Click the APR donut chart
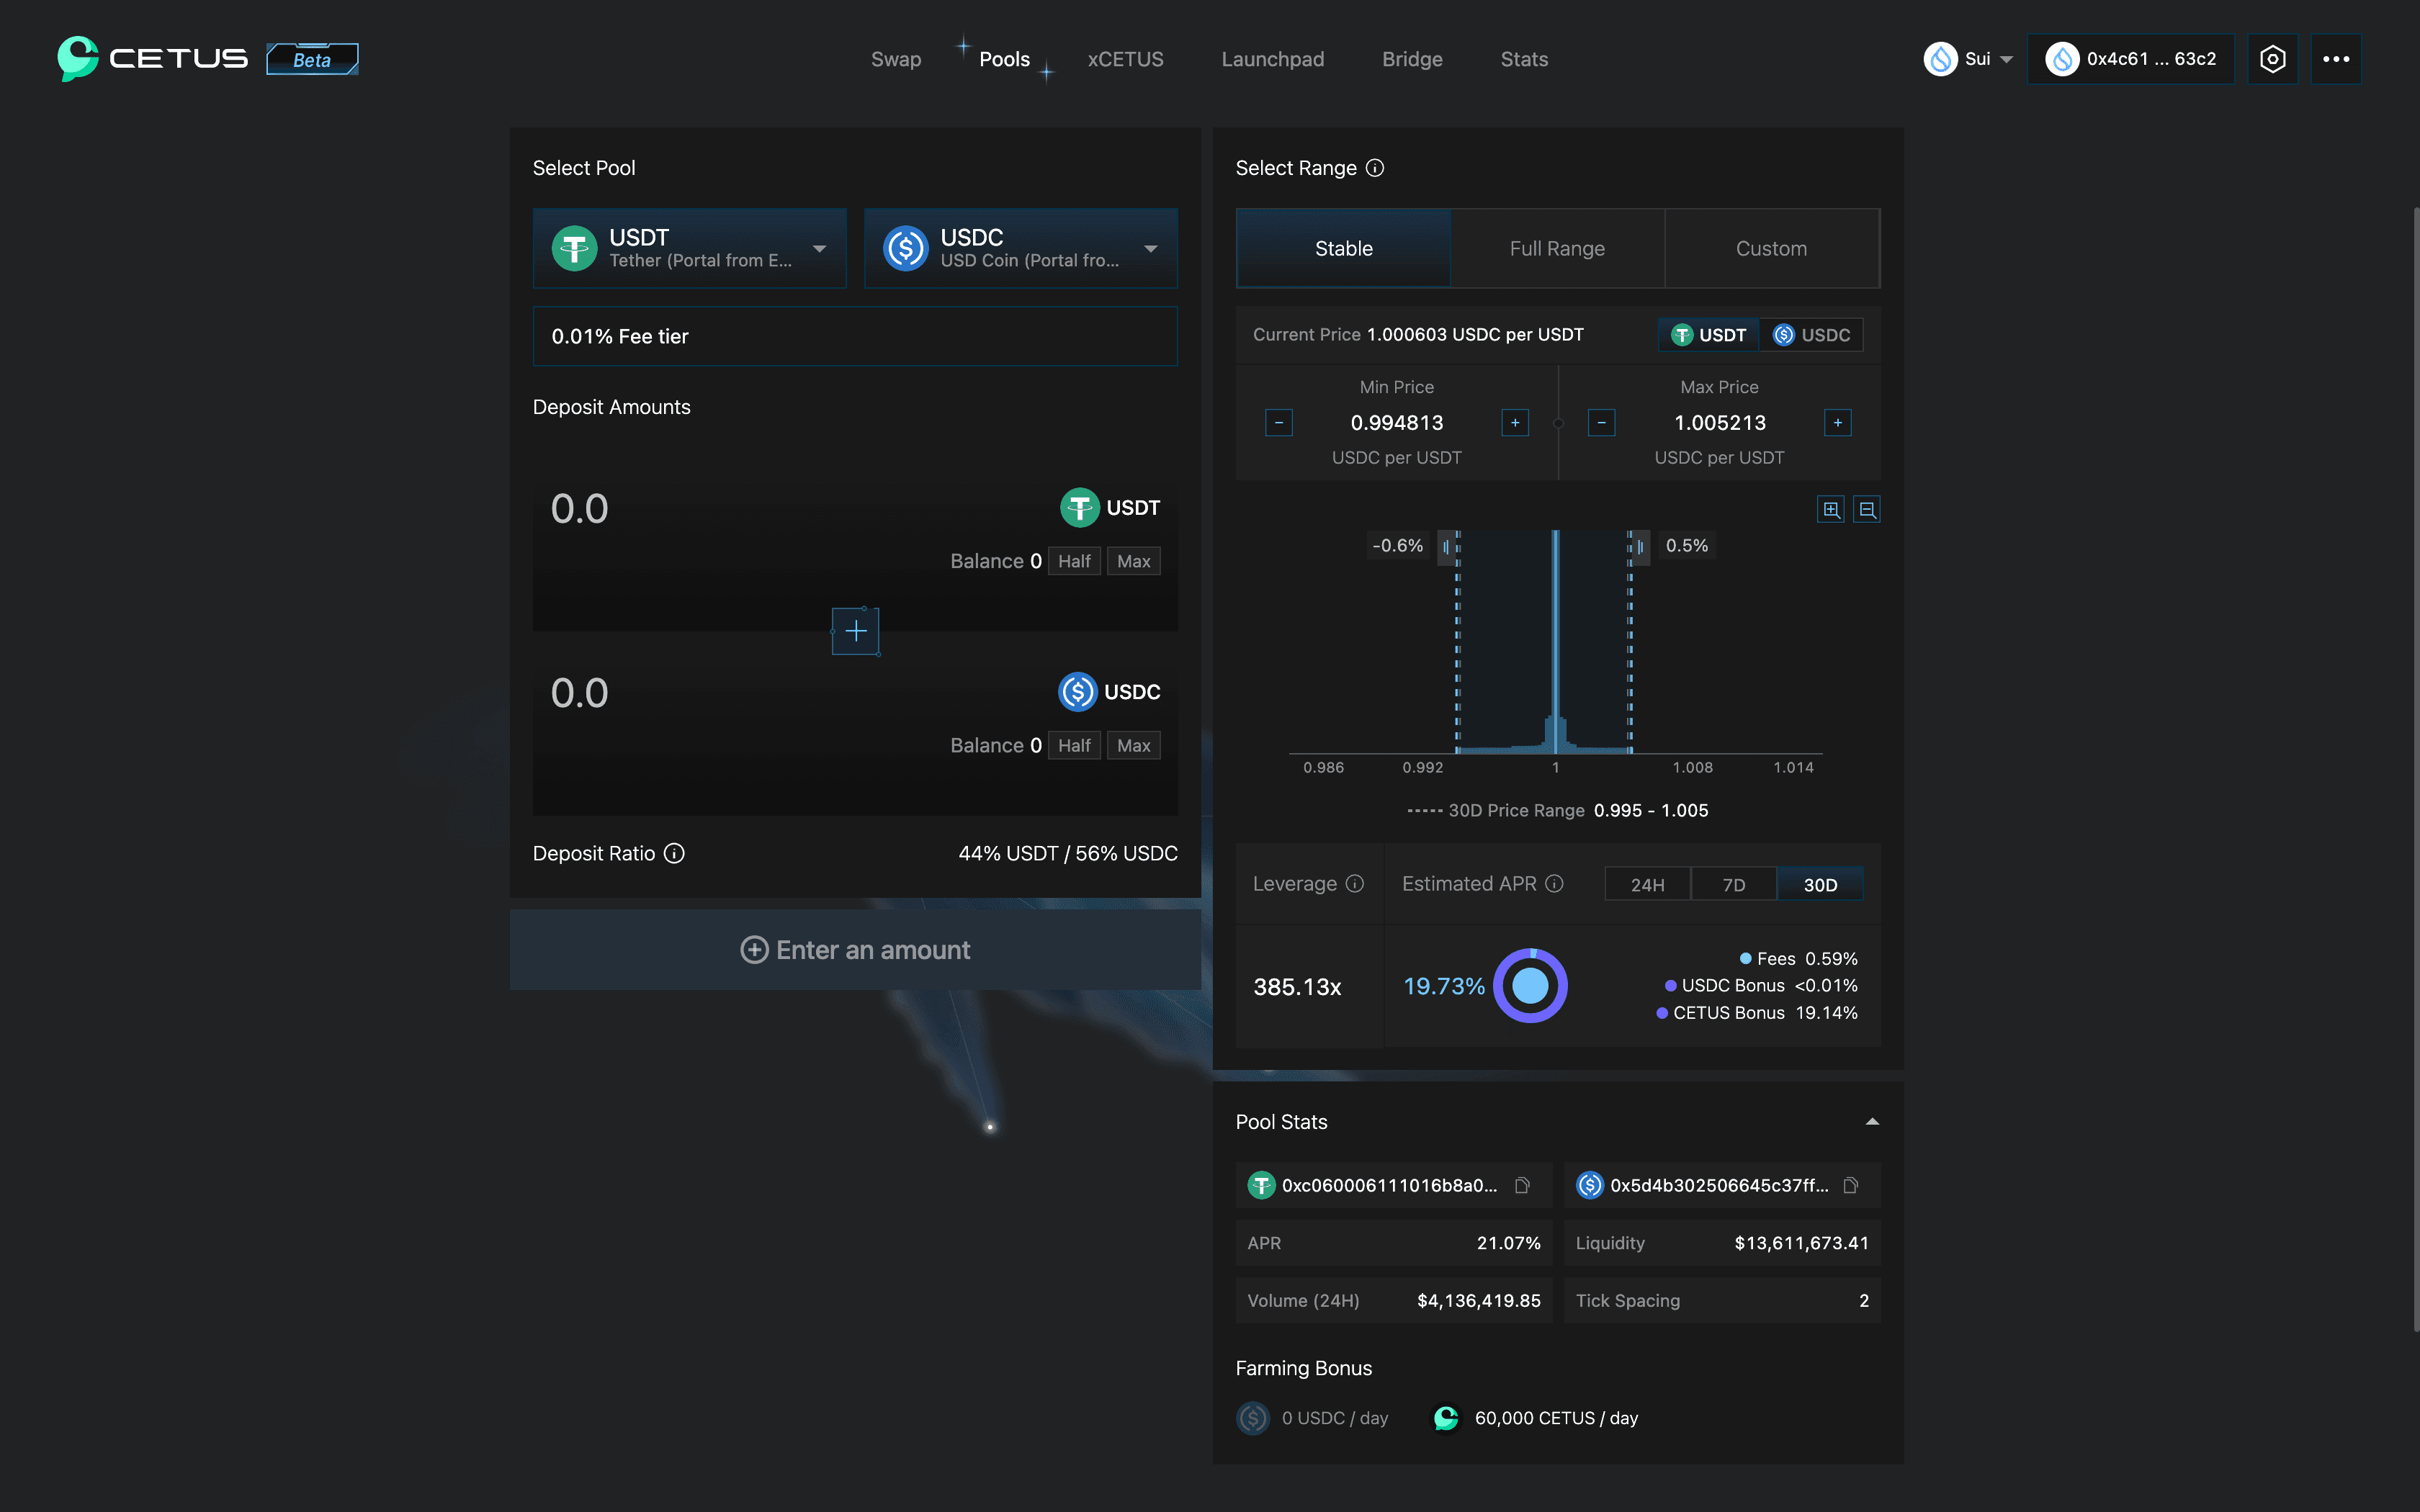This screenshot has width=2420, height=1512. [x=1530, y=986]
